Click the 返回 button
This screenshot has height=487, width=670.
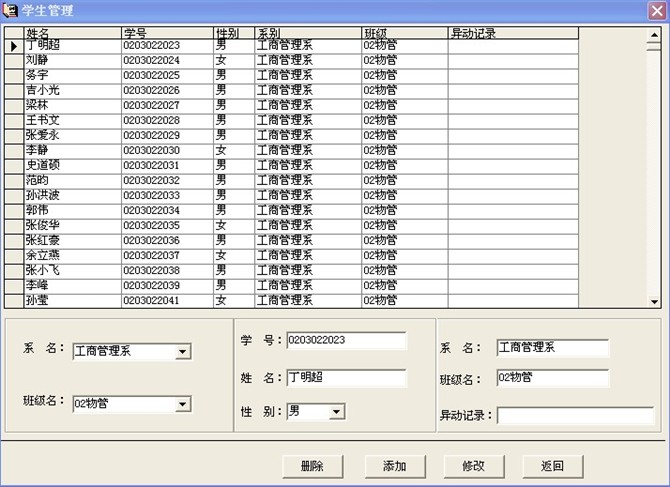[552, 466]
